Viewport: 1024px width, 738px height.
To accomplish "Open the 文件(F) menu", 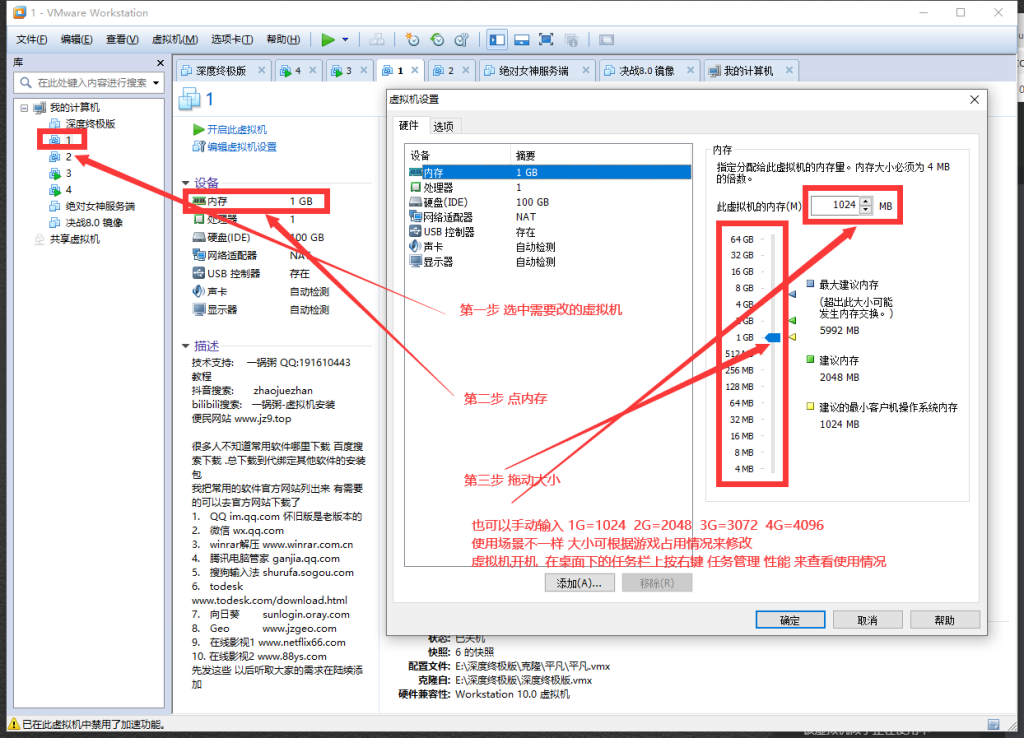I will click(x=31, y=39).
